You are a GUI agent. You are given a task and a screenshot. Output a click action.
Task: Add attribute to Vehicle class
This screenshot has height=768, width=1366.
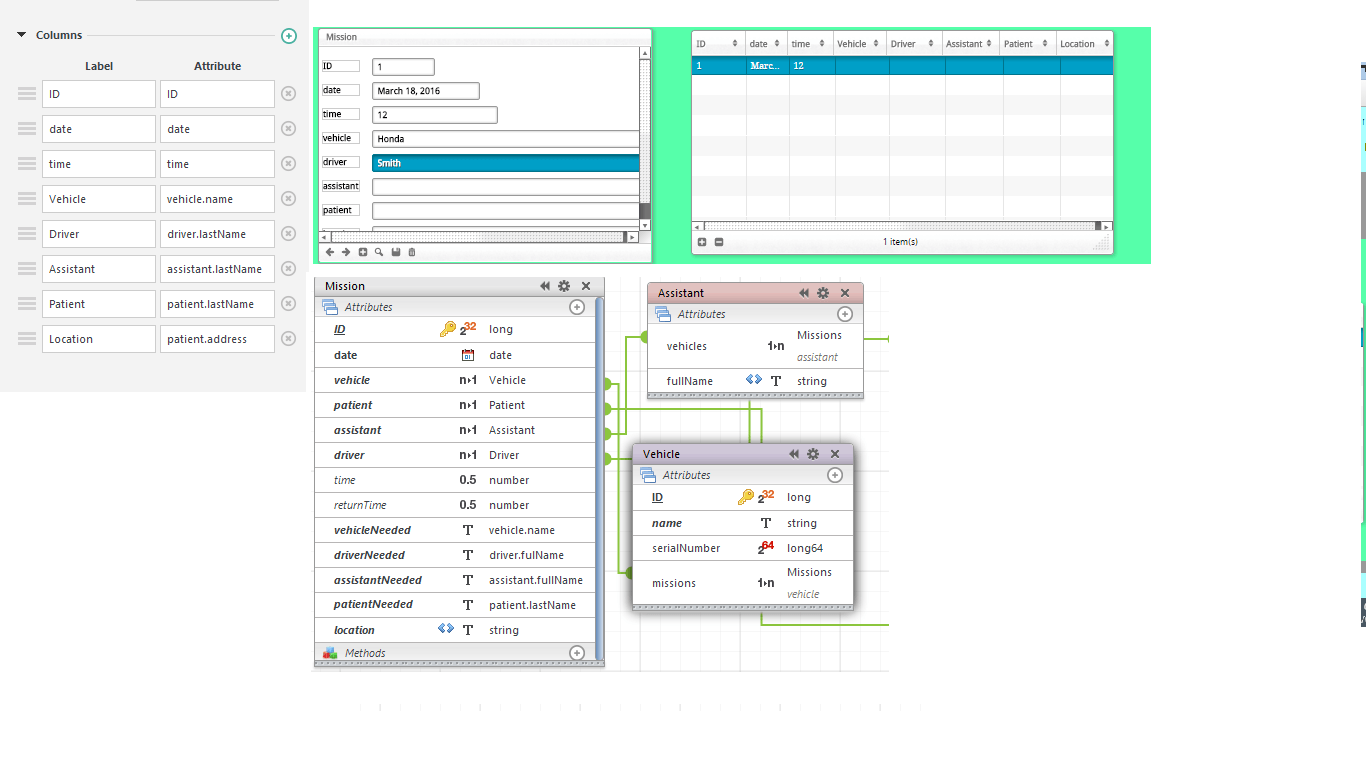[835, 475]
